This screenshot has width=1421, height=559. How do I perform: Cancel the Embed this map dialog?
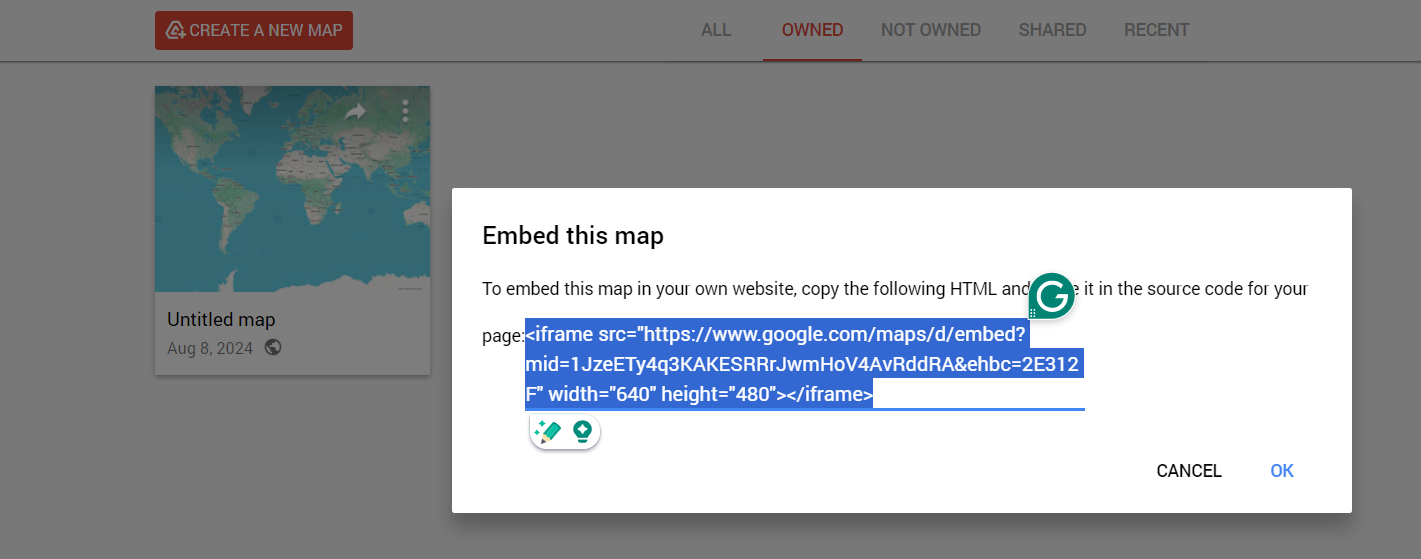pos(1189,471)
